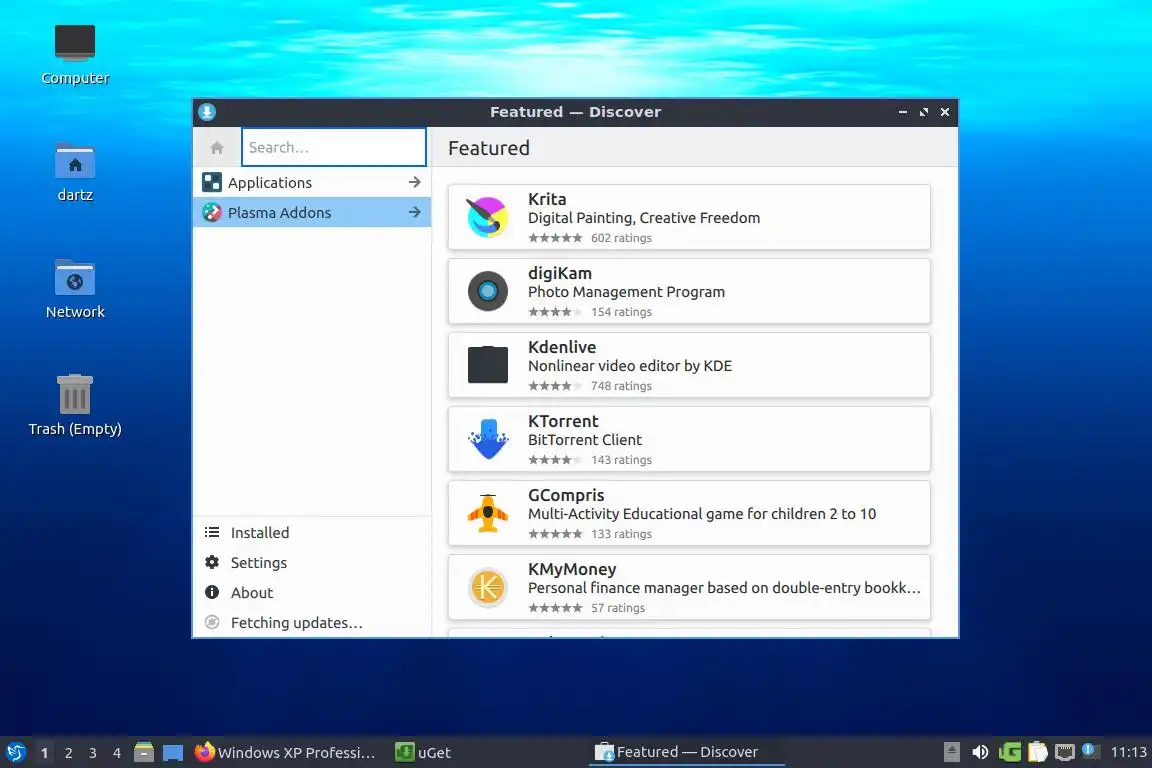Select Plasma Addons category
The image size is (1152, 768).
click(x=312, y=212)
